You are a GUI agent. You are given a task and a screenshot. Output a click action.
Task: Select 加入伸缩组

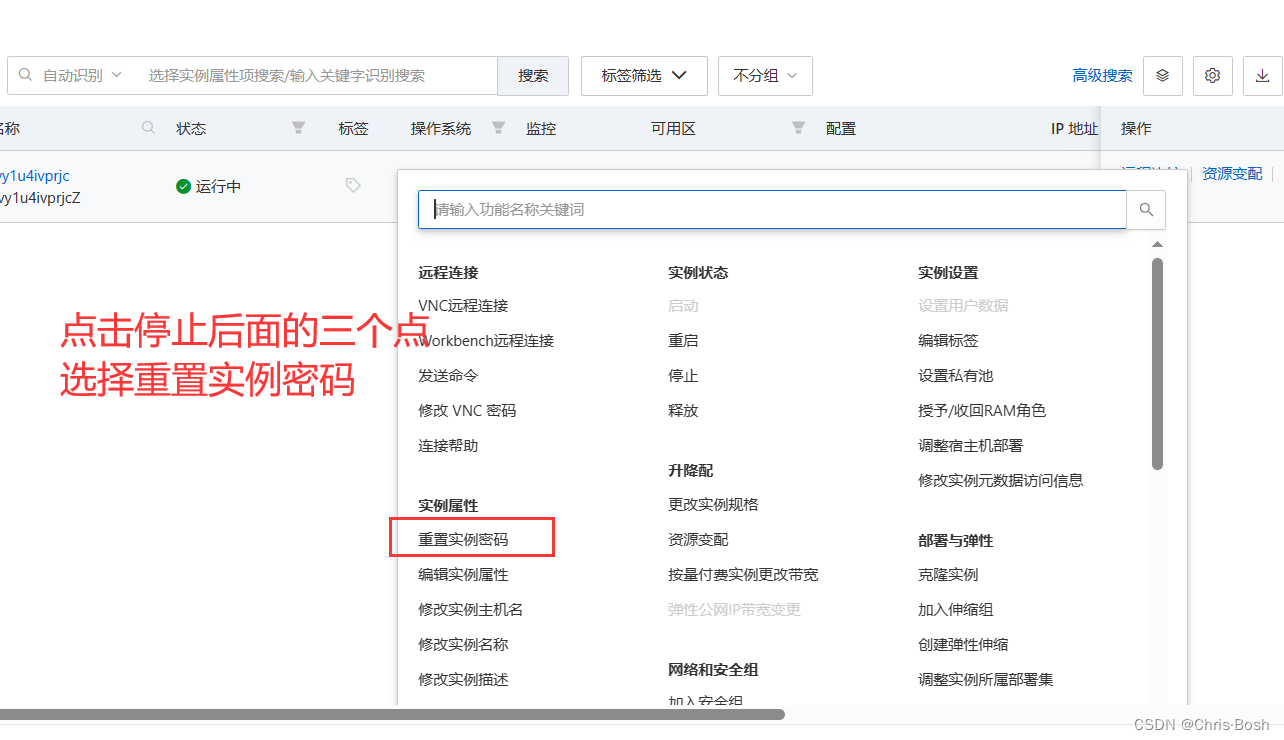coord(956,610)
